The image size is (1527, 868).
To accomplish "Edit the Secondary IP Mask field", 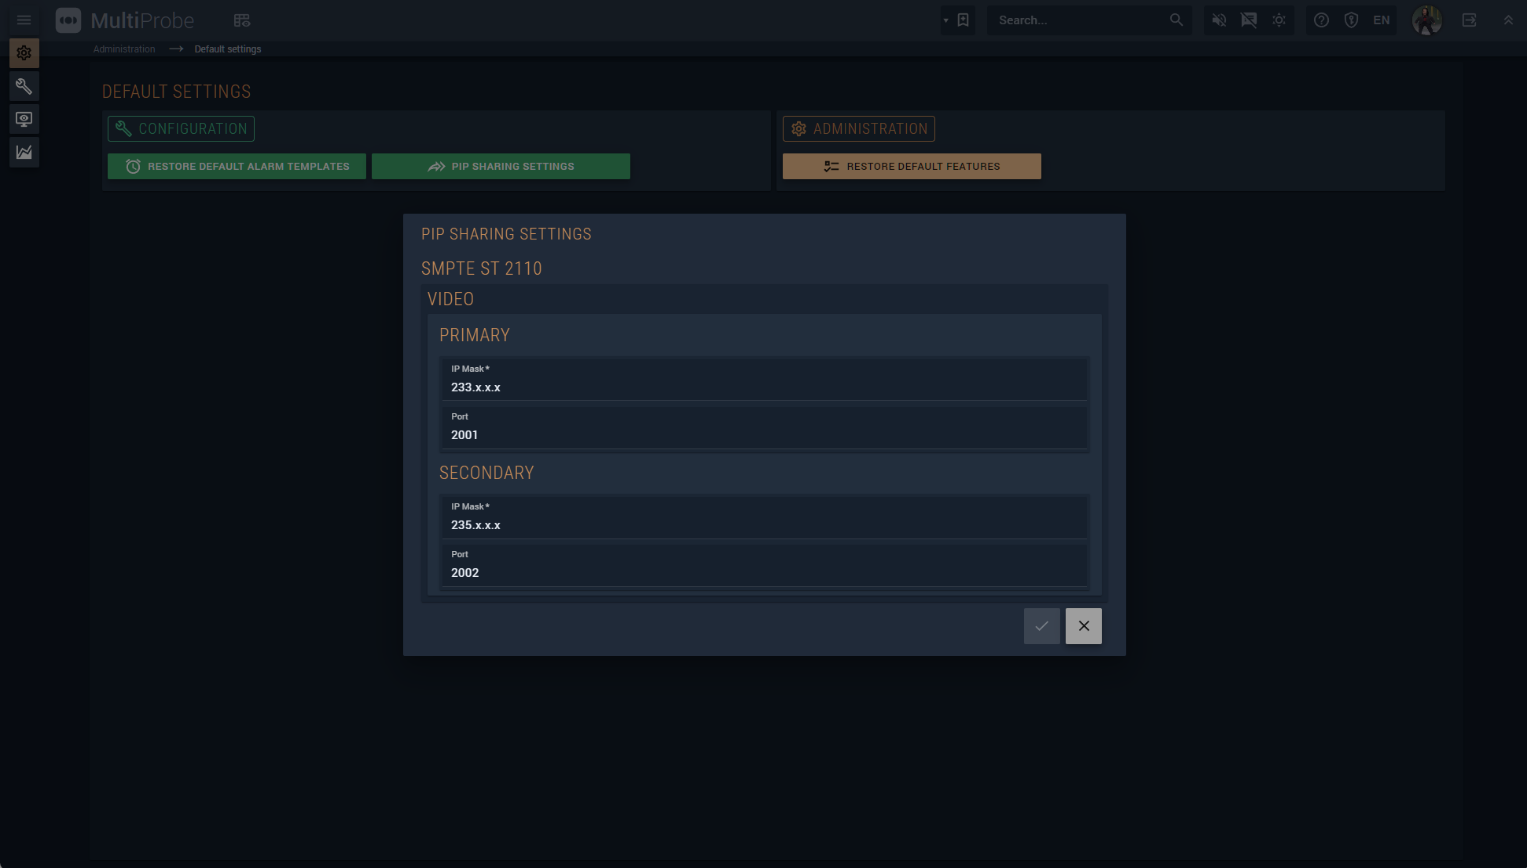I will (764, 525).
